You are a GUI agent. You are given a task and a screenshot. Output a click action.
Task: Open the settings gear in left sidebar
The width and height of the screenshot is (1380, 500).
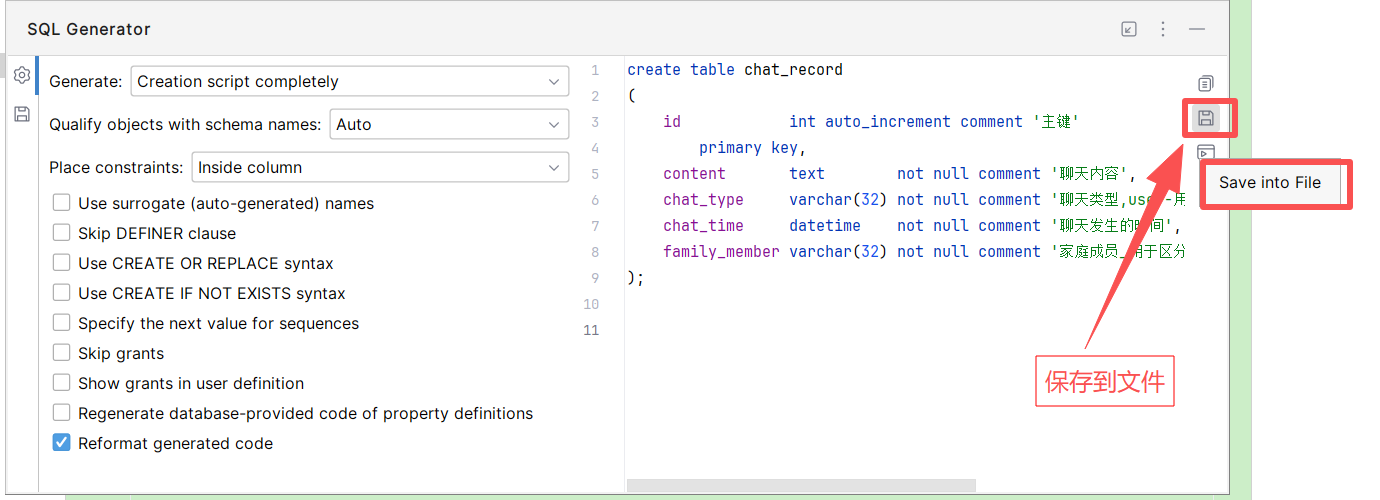22,75
